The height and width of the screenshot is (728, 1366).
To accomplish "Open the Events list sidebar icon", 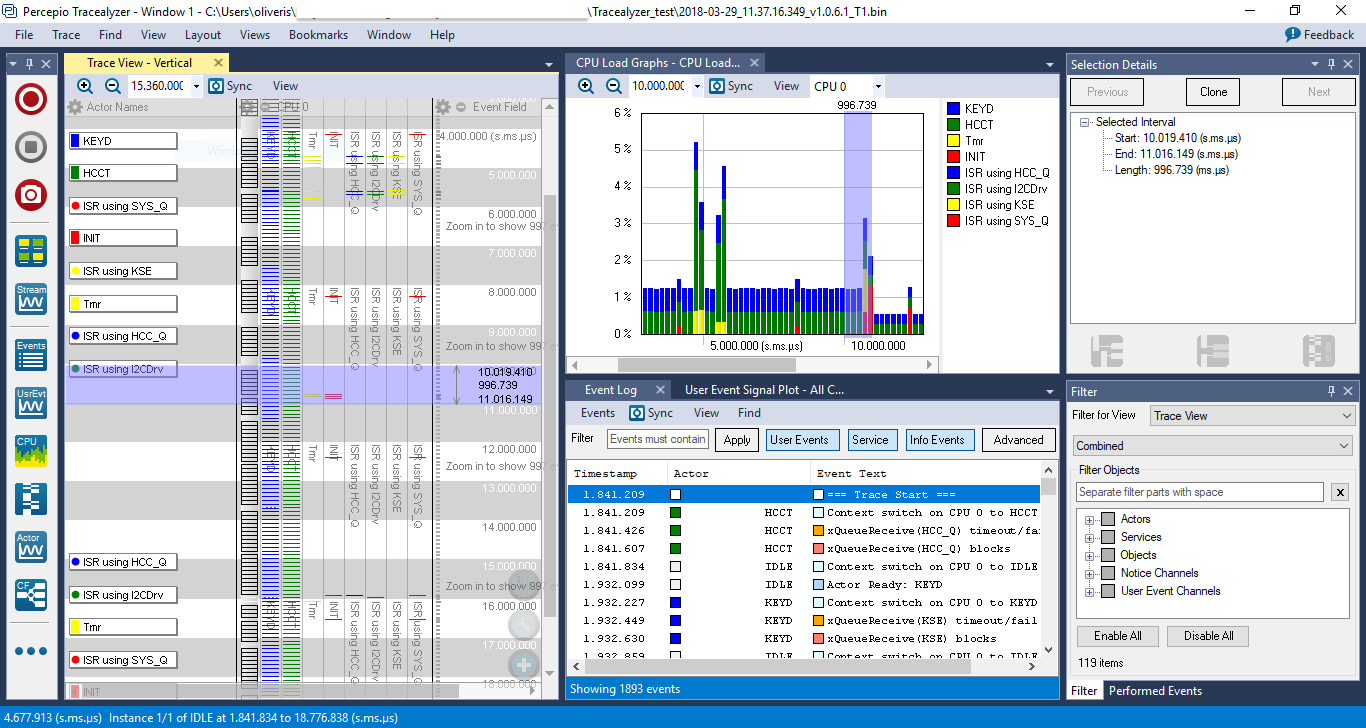I will [x=31, y=354].
